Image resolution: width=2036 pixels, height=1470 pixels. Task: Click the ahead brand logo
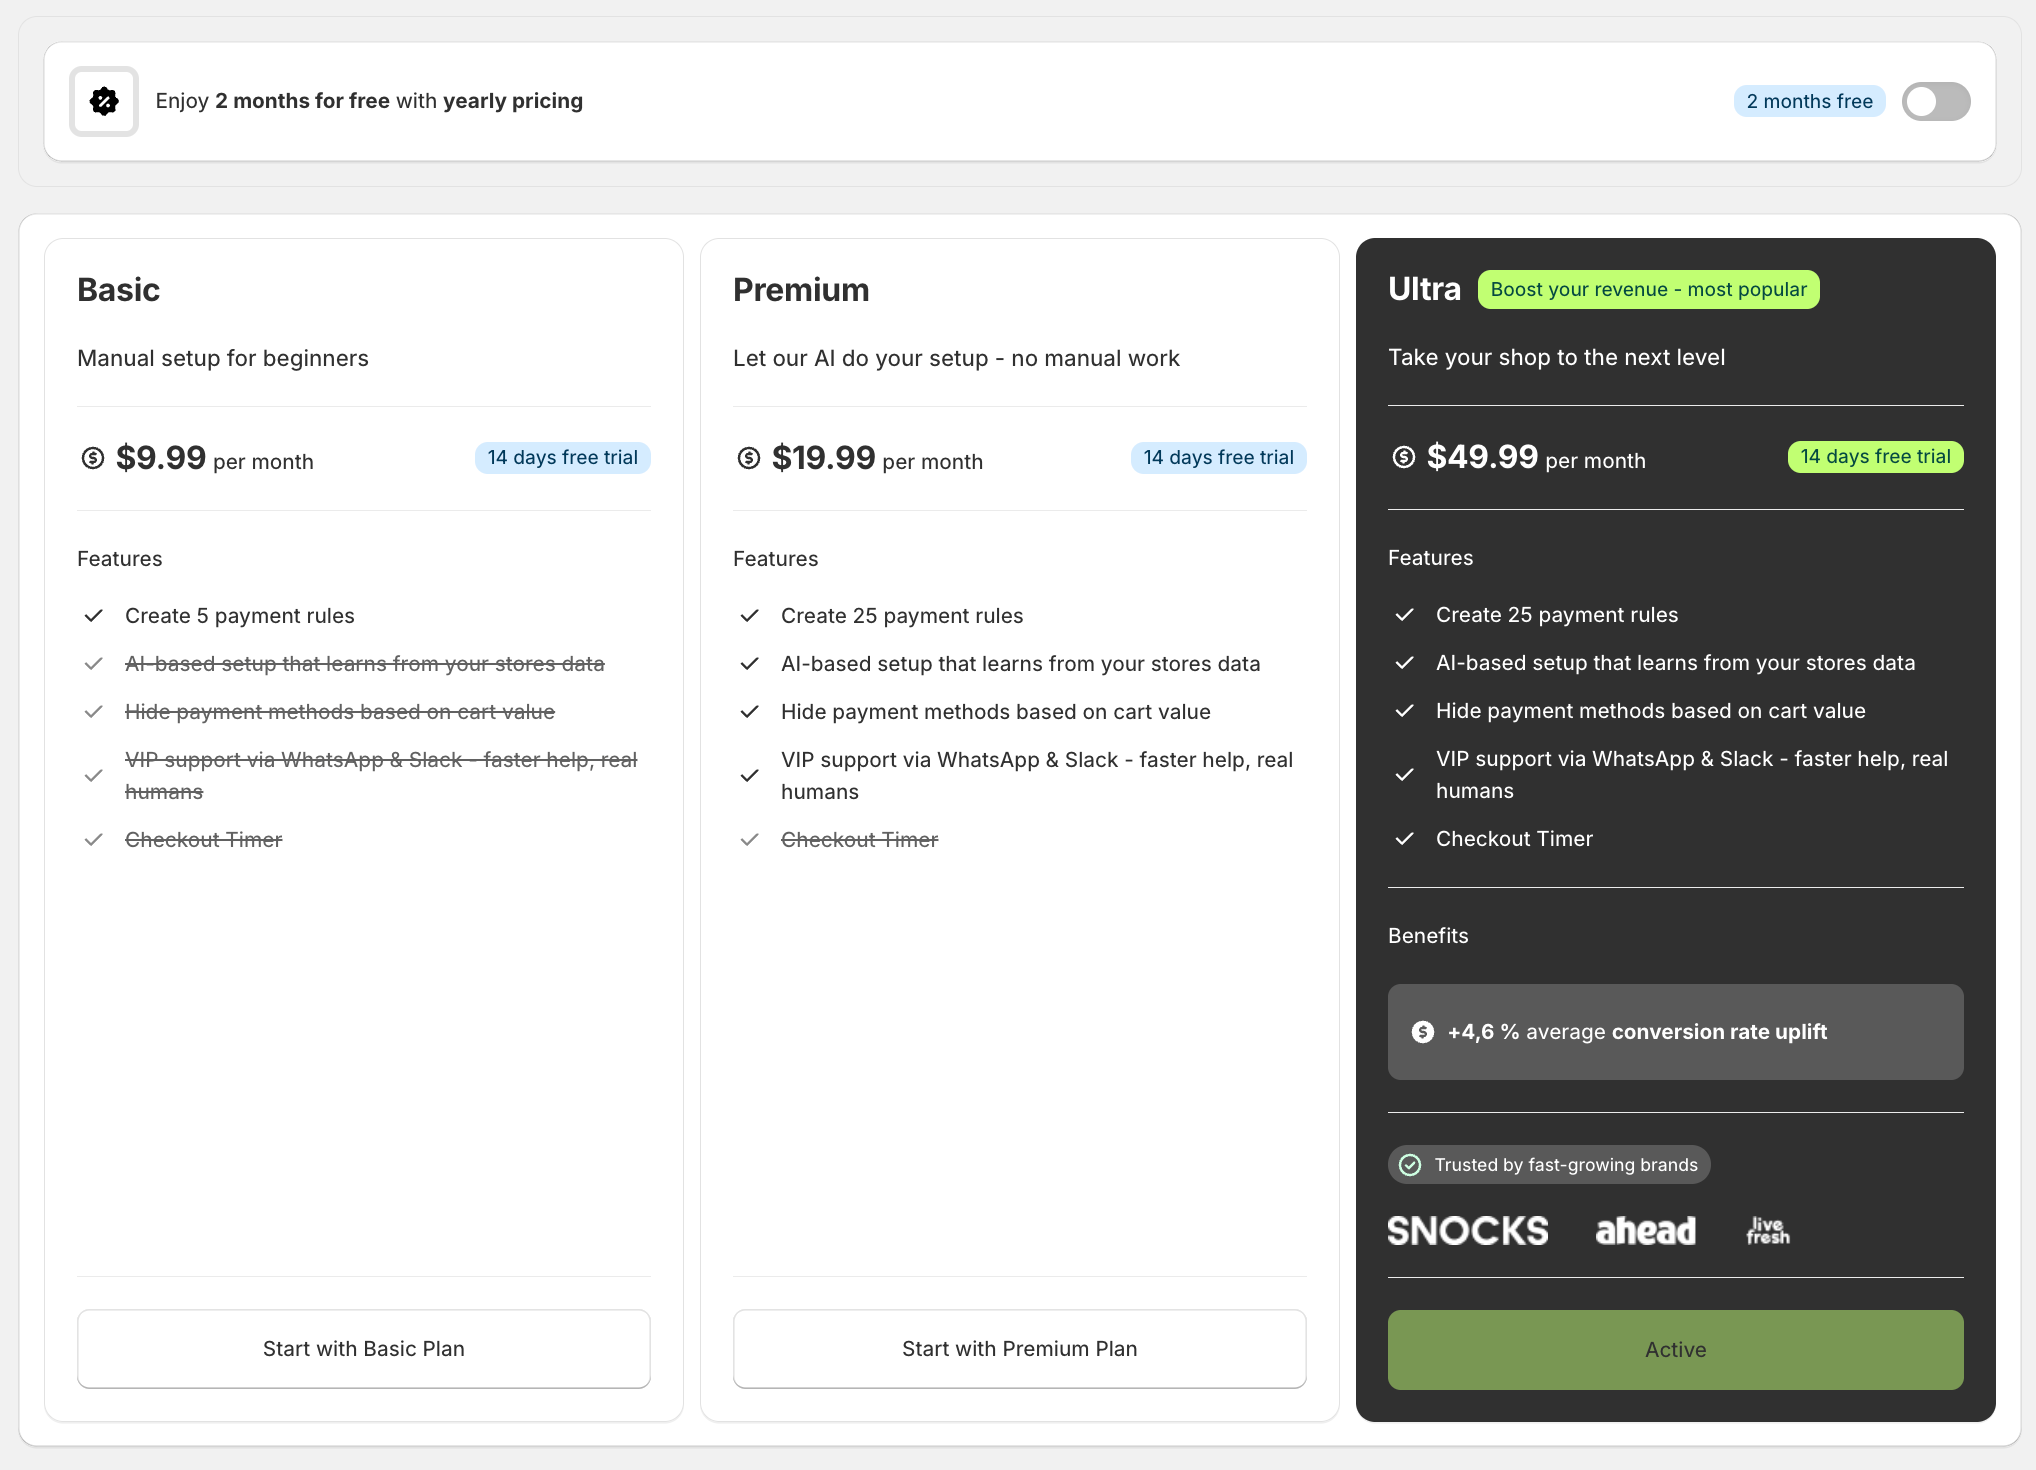pyautogui.click(x=1646, y=1231)
